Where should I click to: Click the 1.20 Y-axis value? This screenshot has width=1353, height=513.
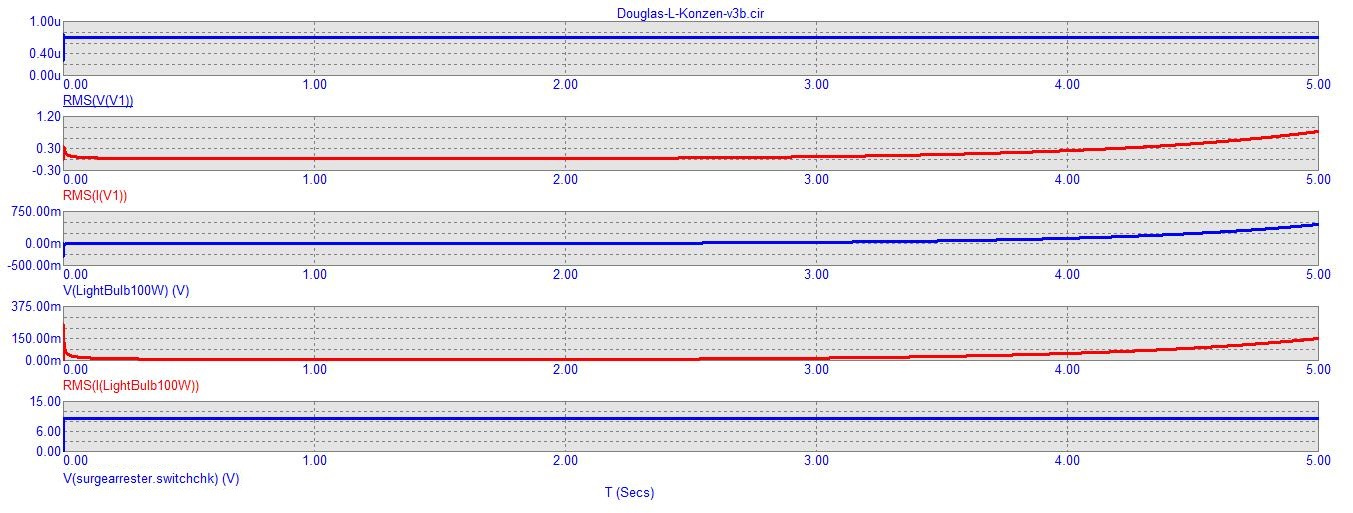pyautogui.click(x=48, y=116)
